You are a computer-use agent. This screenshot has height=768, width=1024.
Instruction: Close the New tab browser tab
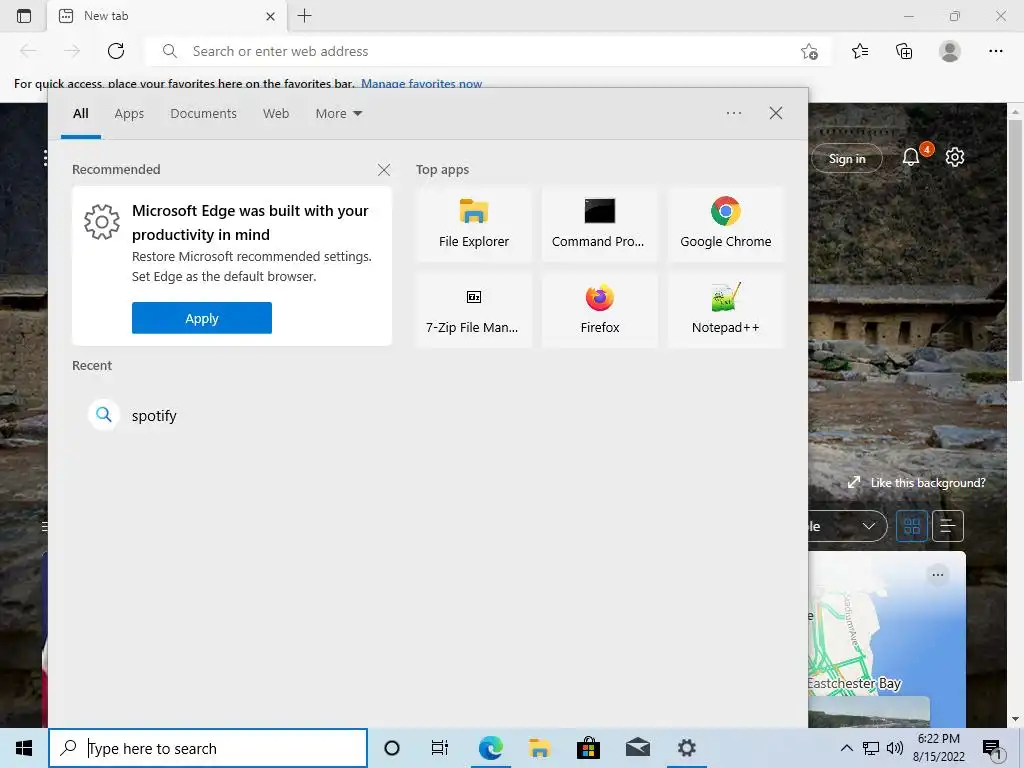pyautogui.click(x=270, y=16)
